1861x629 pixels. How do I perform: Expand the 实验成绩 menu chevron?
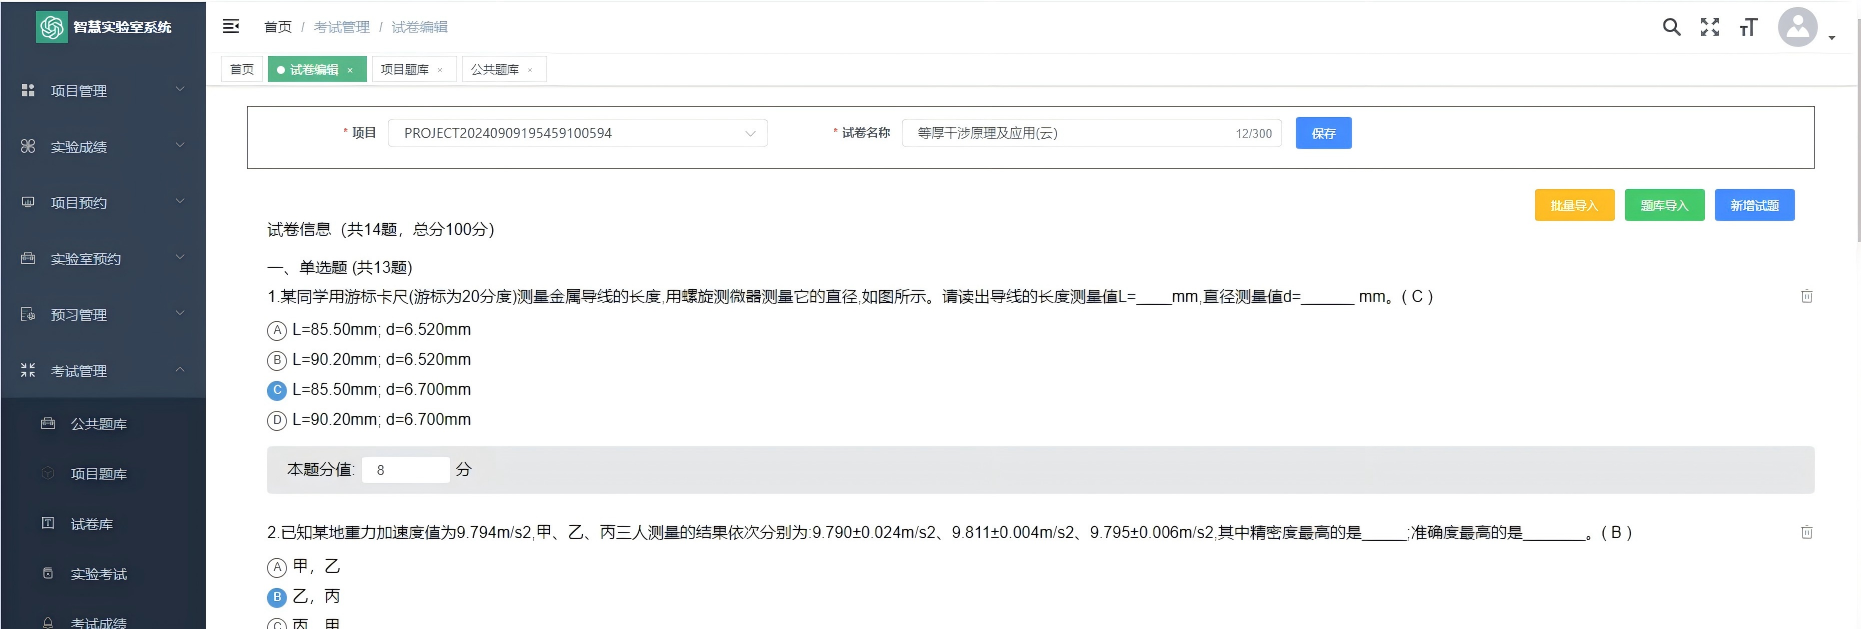[x=180, y=145]
